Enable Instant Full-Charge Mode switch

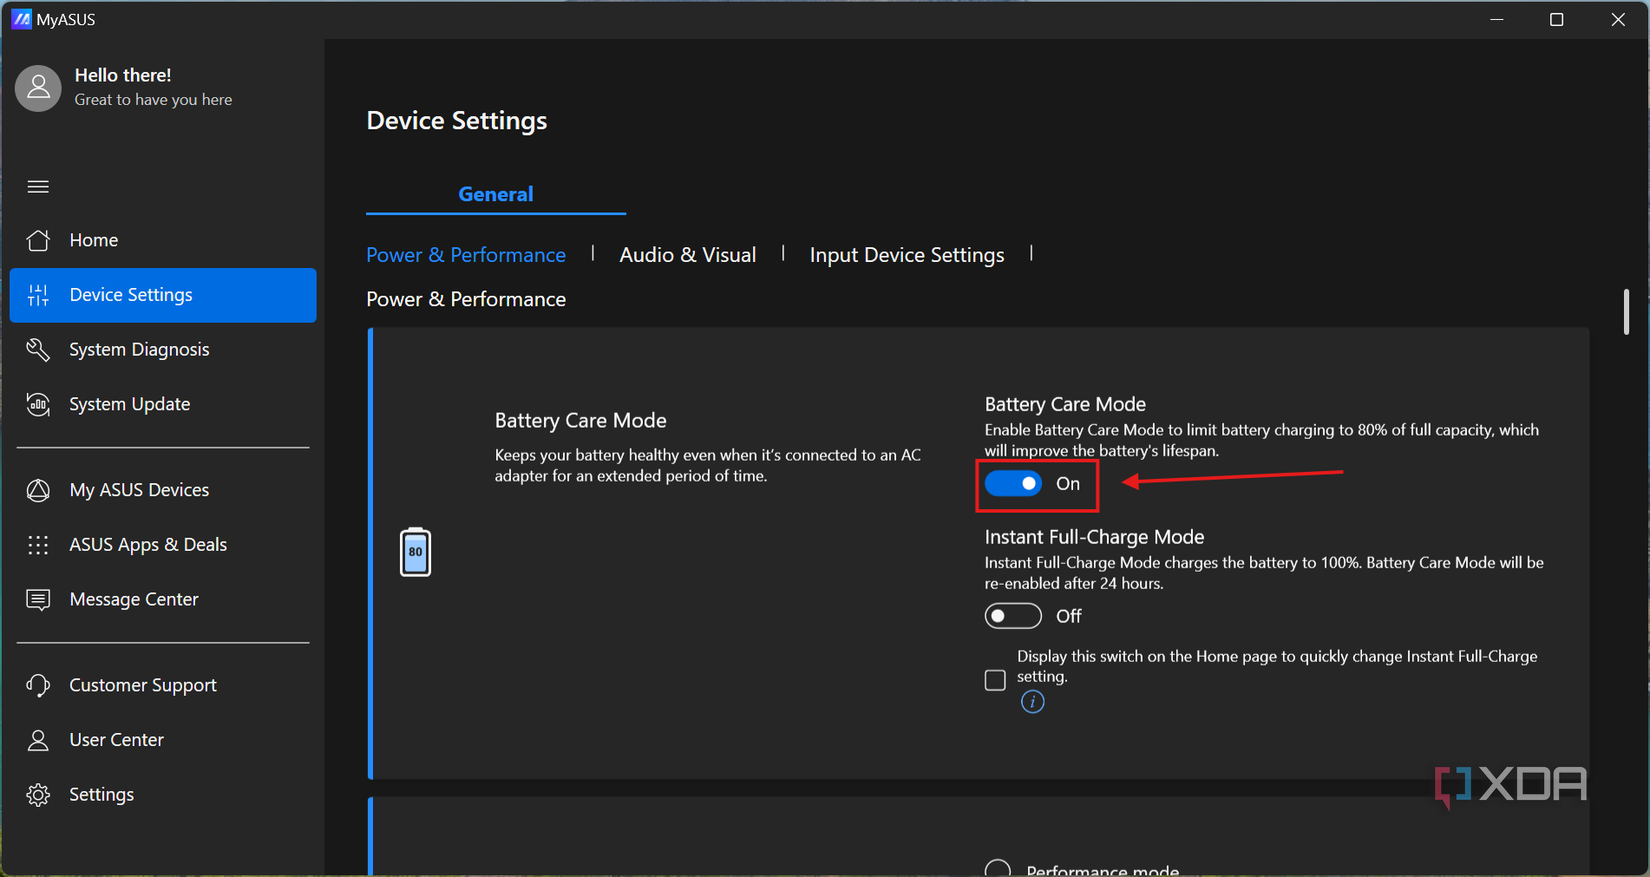[x=1013, y=616]
